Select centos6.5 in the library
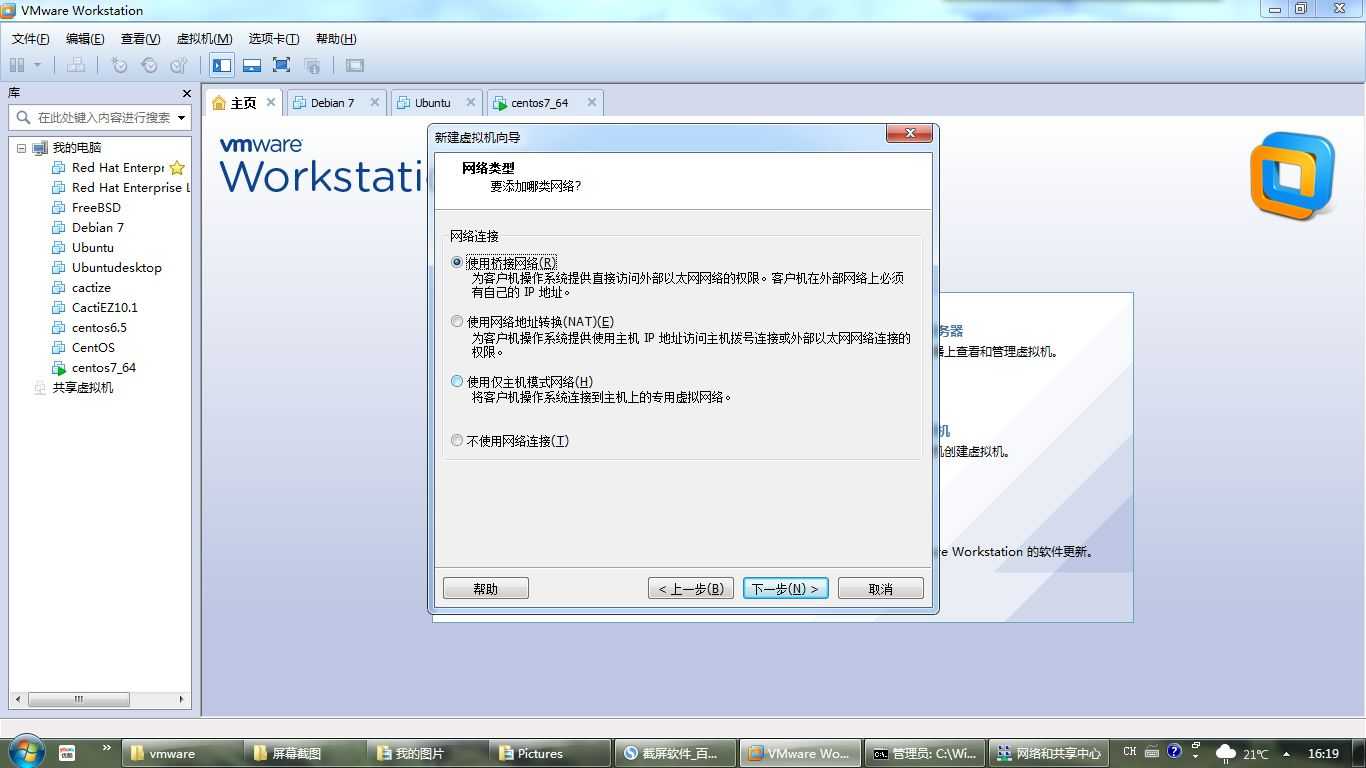 click(x=99, y=328)
